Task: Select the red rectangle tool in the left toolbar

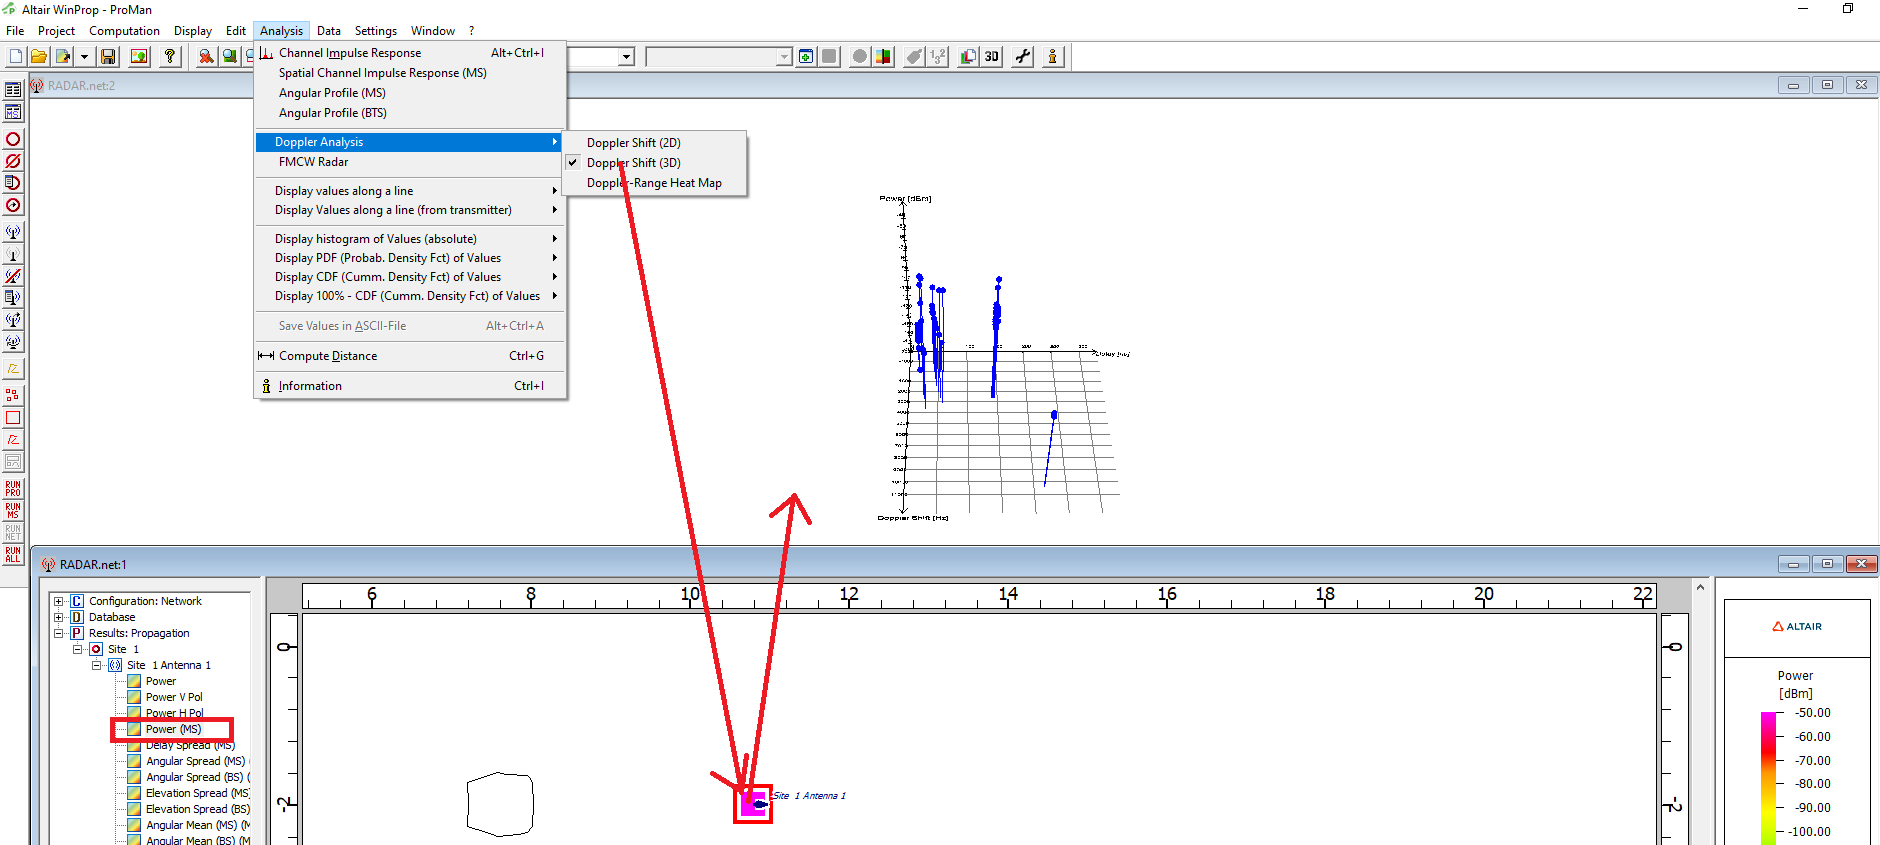Action: click(x=13, y=418)
